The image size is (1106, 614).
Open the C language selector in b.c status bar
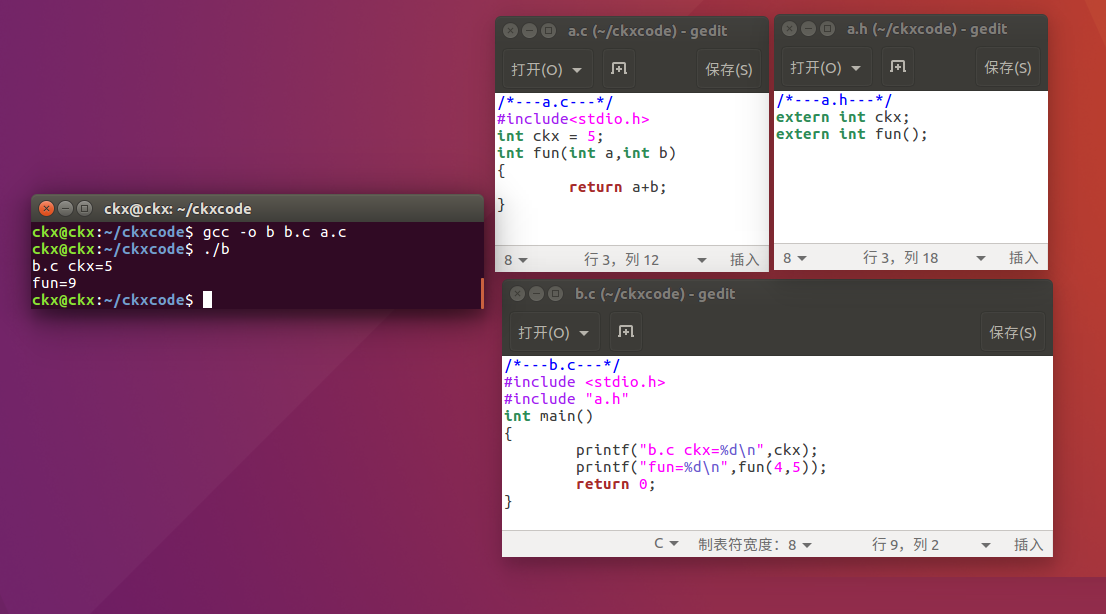[666, 544]
